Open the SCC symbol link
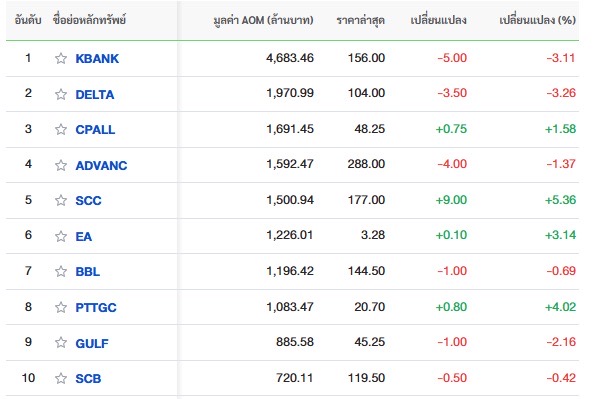 pos(88,200)
